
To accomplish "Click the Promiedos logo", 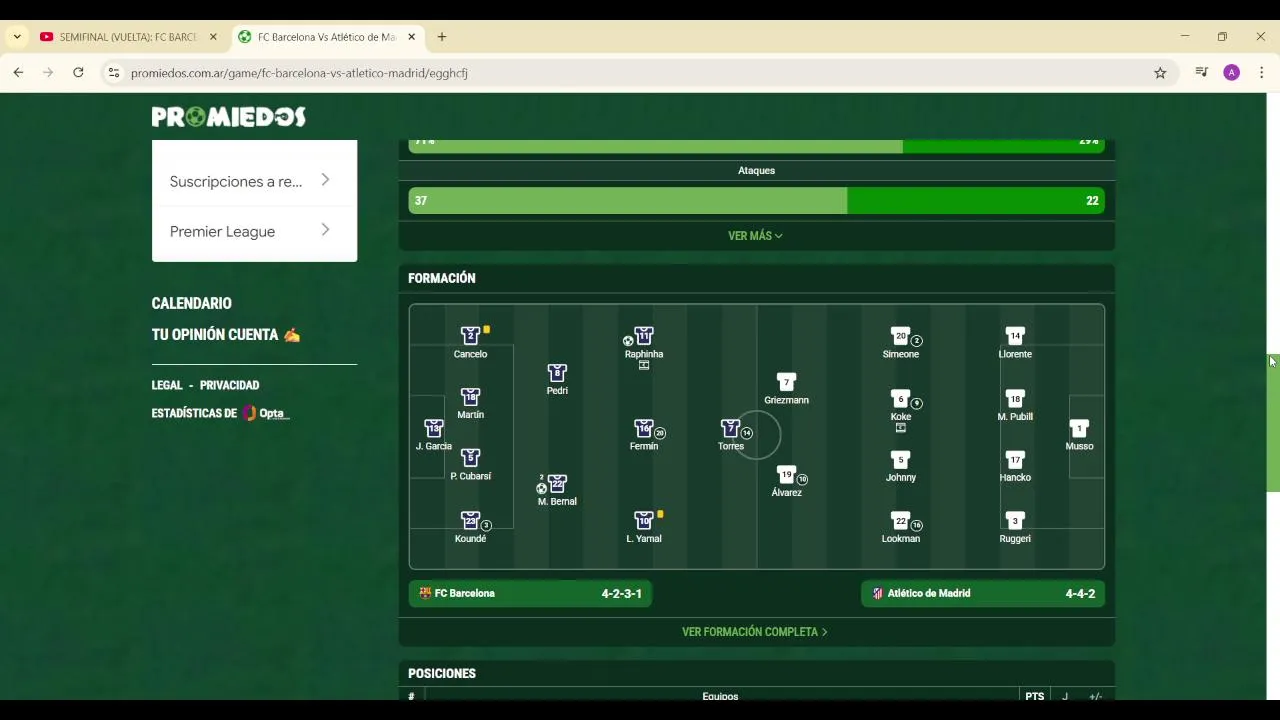I will pos(228,117).
